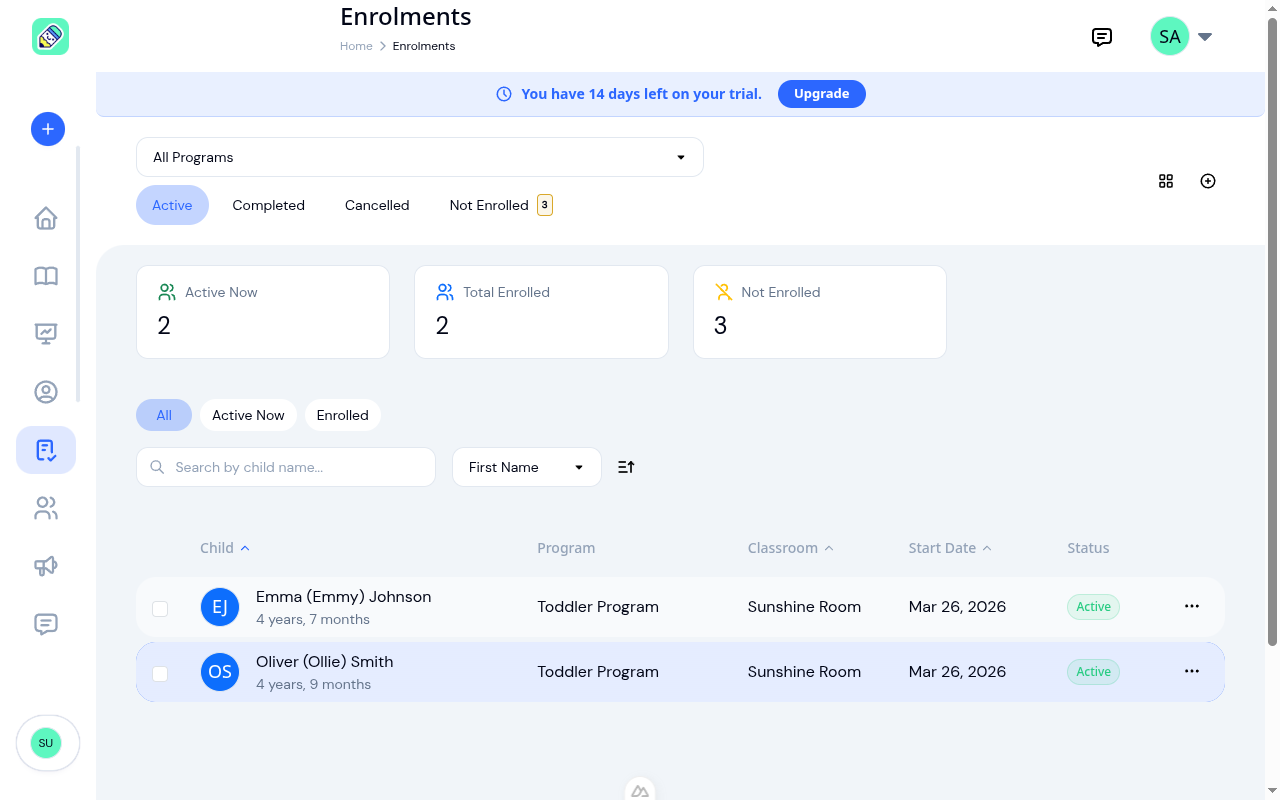This screenshot has height=800, width=1280.
Task: Switch to grid view icon
Action: click(x=1166, y=181)
